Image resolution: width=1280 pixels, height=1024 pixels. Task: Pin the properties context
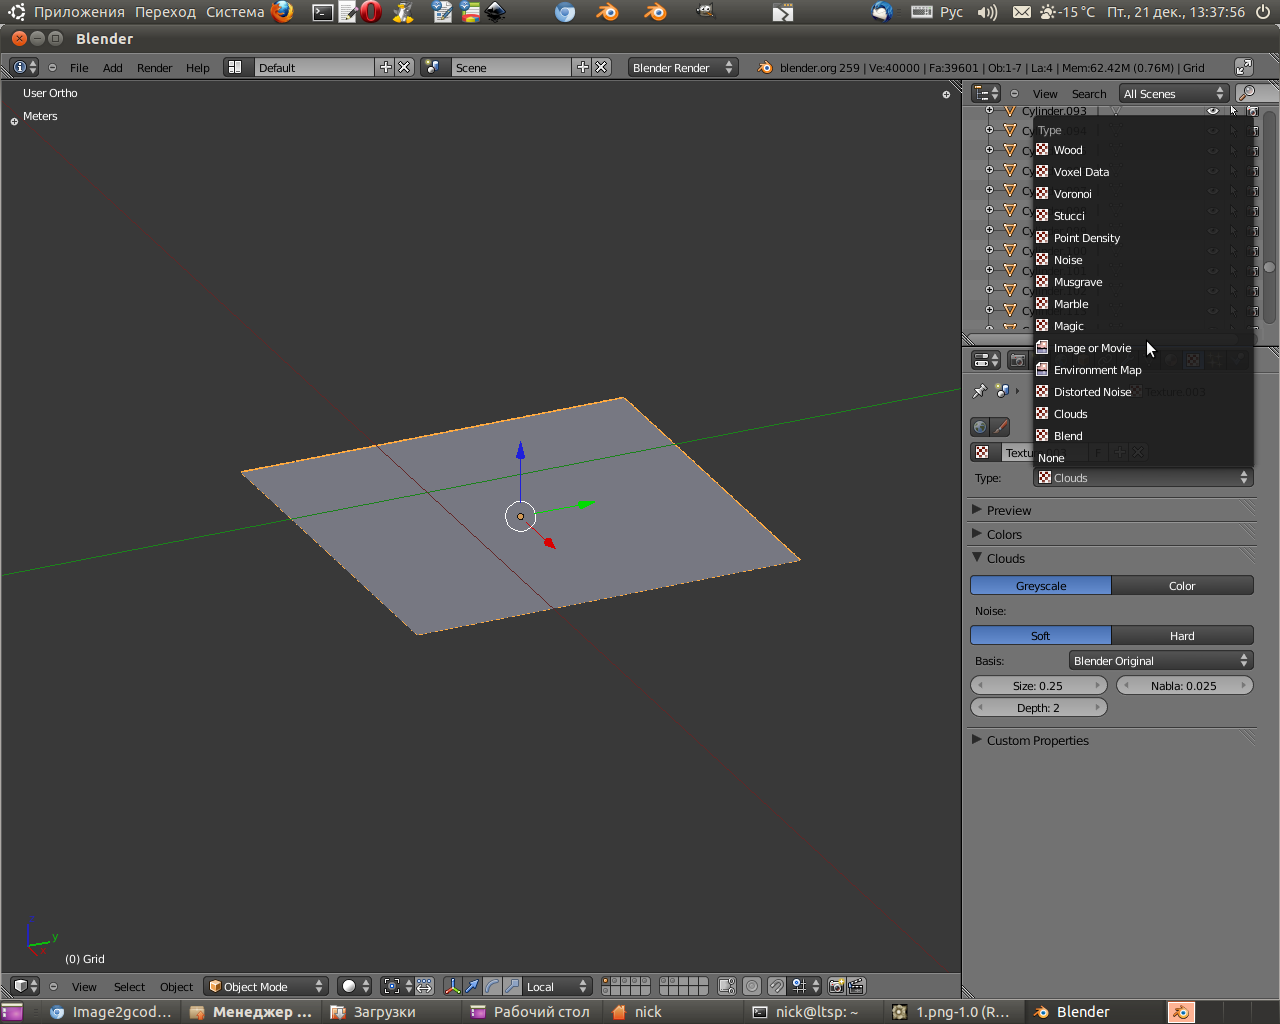click(980, 391)
